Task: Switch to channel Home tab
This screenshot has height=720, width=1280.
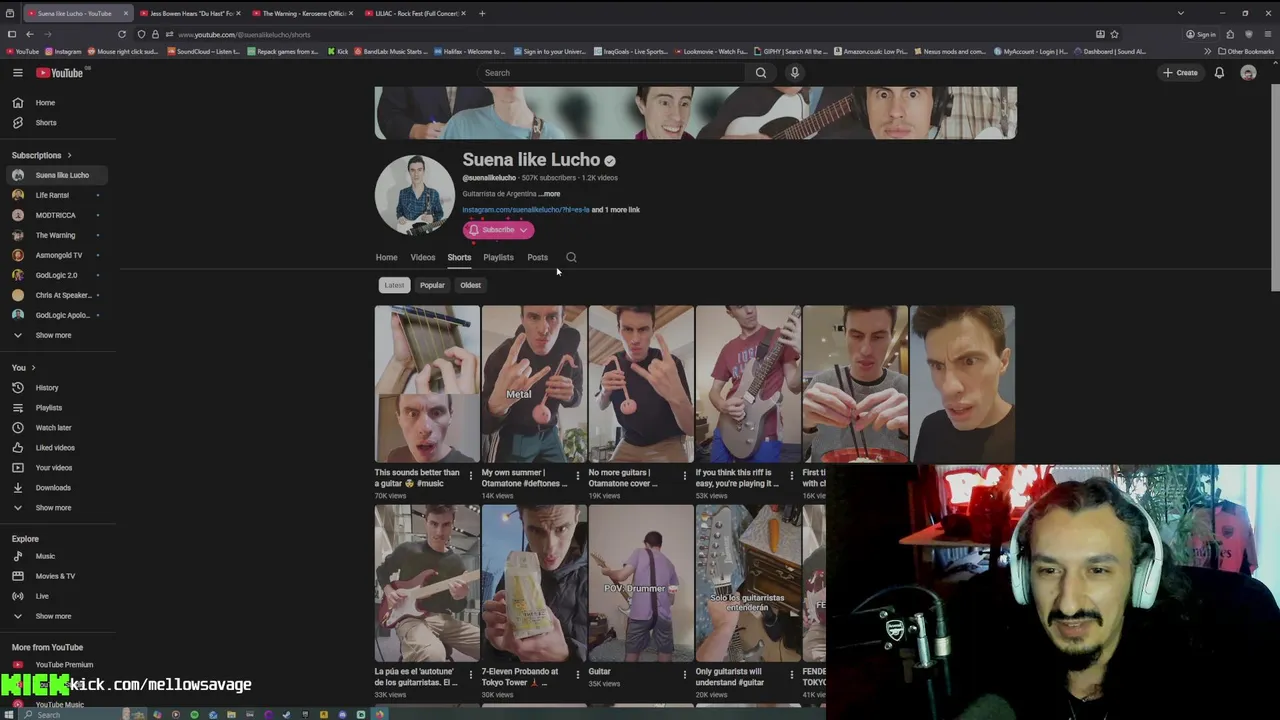Action: click(386, 257)
